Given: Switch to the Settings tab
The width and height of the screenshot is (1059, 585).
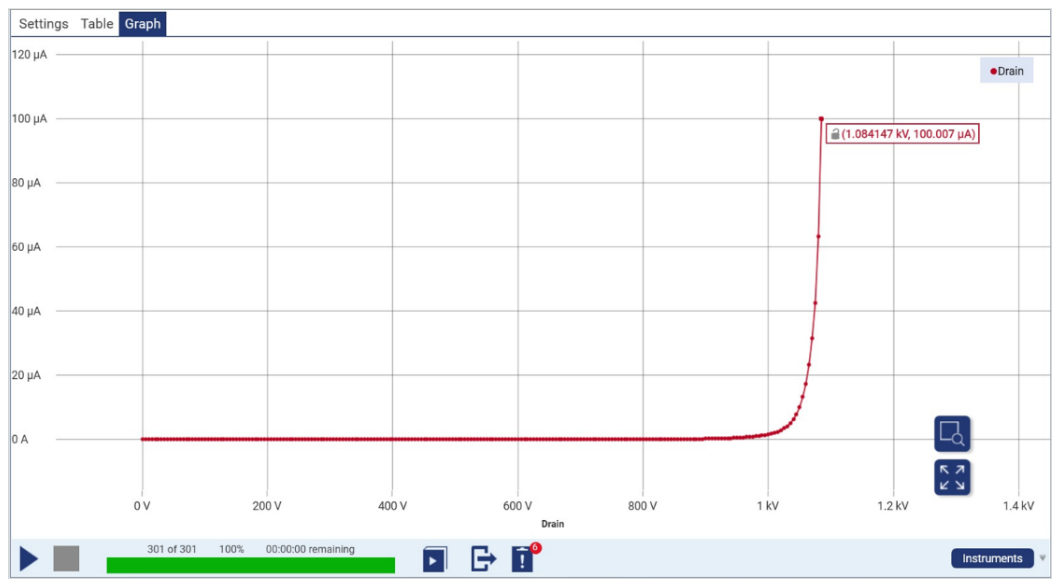Looking at the screenshot, I should pyautogui.click(x=44, y=24).
